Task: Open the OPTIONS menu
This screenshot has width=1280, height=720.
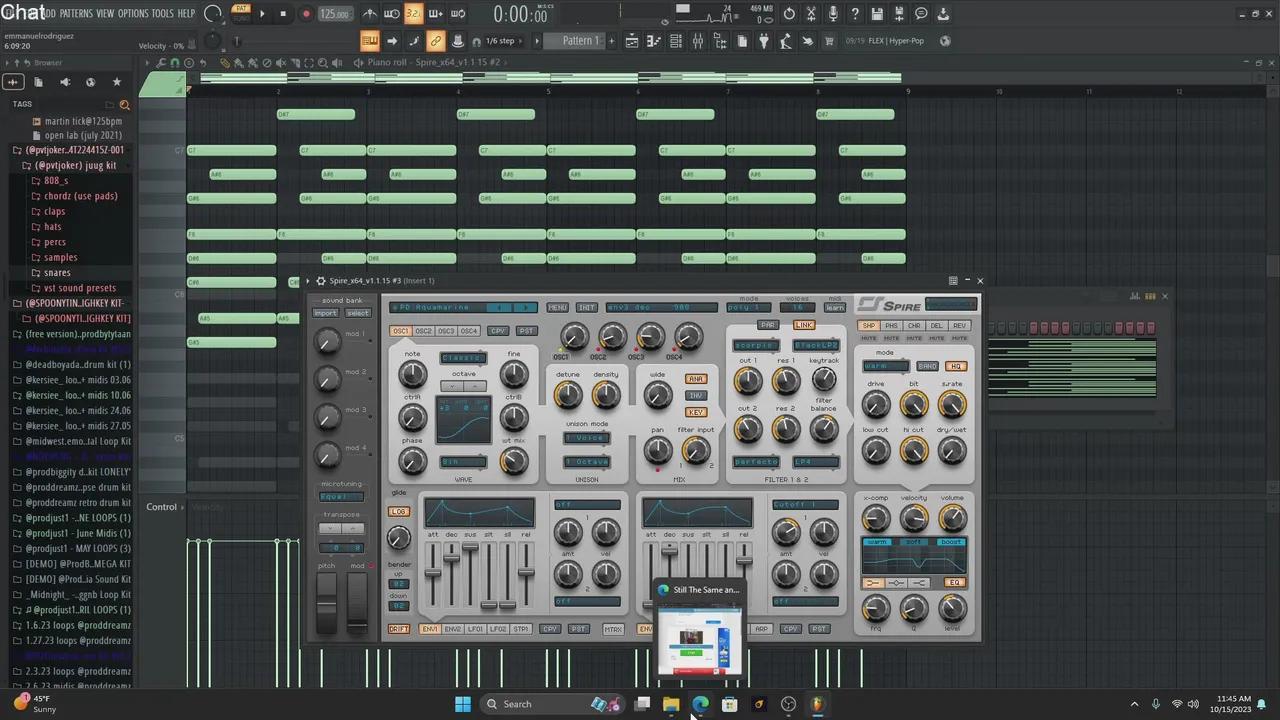Action: [132, 14]
